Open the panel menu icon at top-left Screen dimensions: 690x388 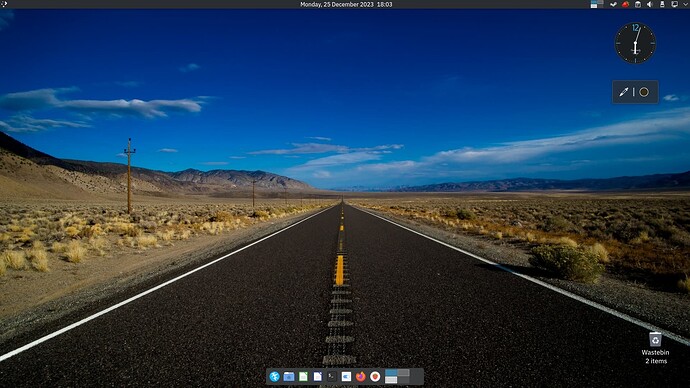pyautogui.click(x=4, y=4)
